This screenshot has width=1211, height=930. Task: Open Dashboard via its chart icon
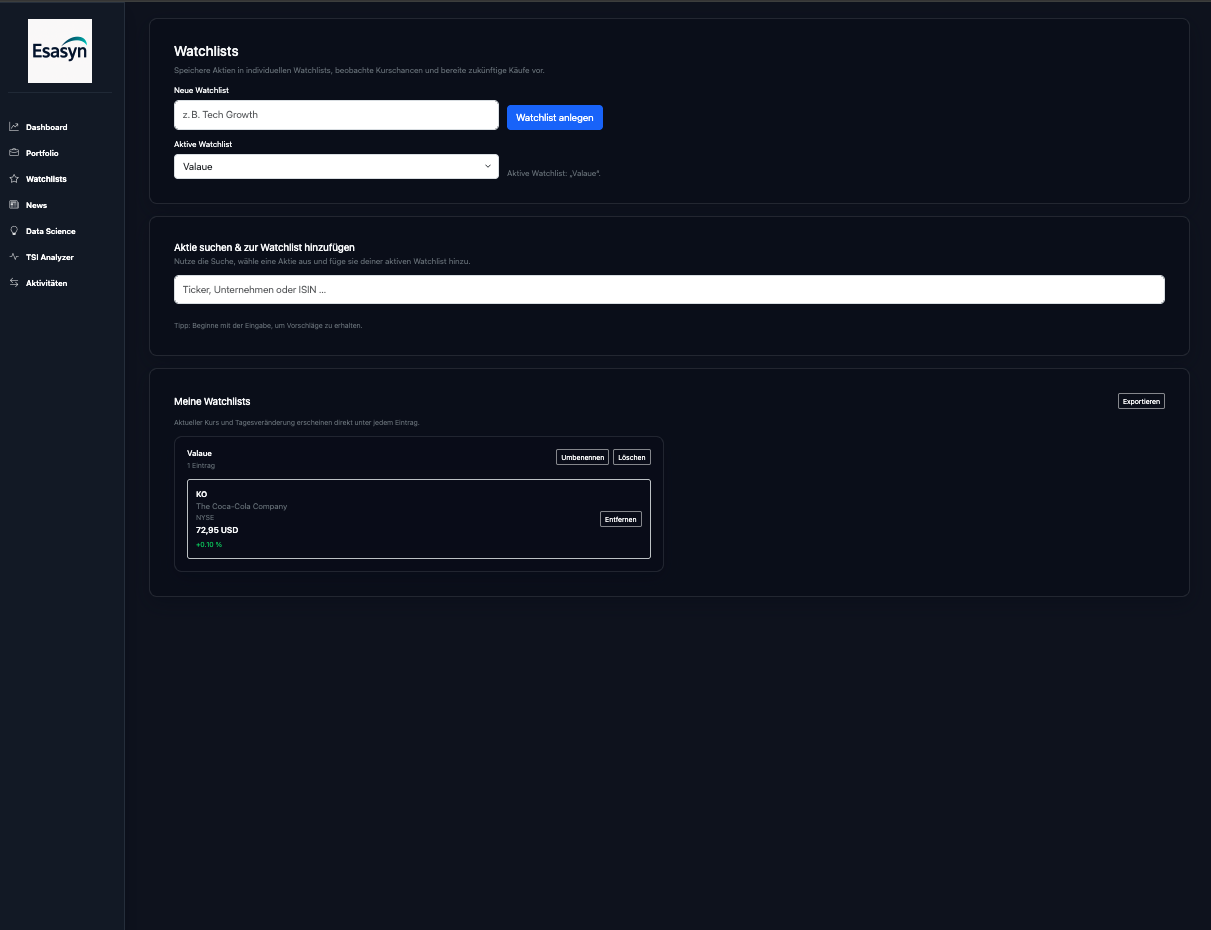14,127
